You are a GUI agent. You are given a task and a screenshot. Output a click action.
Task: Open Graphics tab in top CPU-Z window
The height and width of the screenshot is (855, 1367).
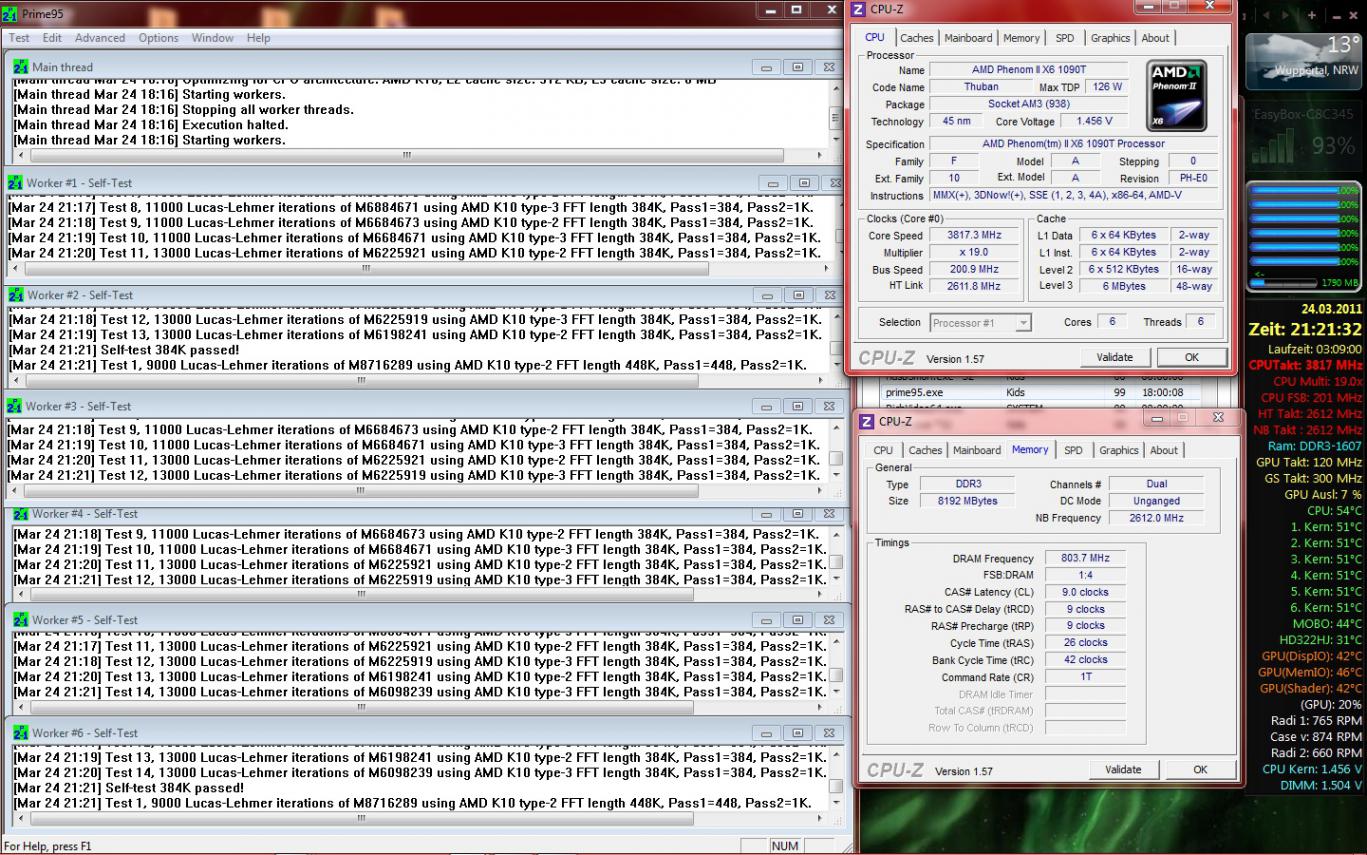coord(1110,38)
